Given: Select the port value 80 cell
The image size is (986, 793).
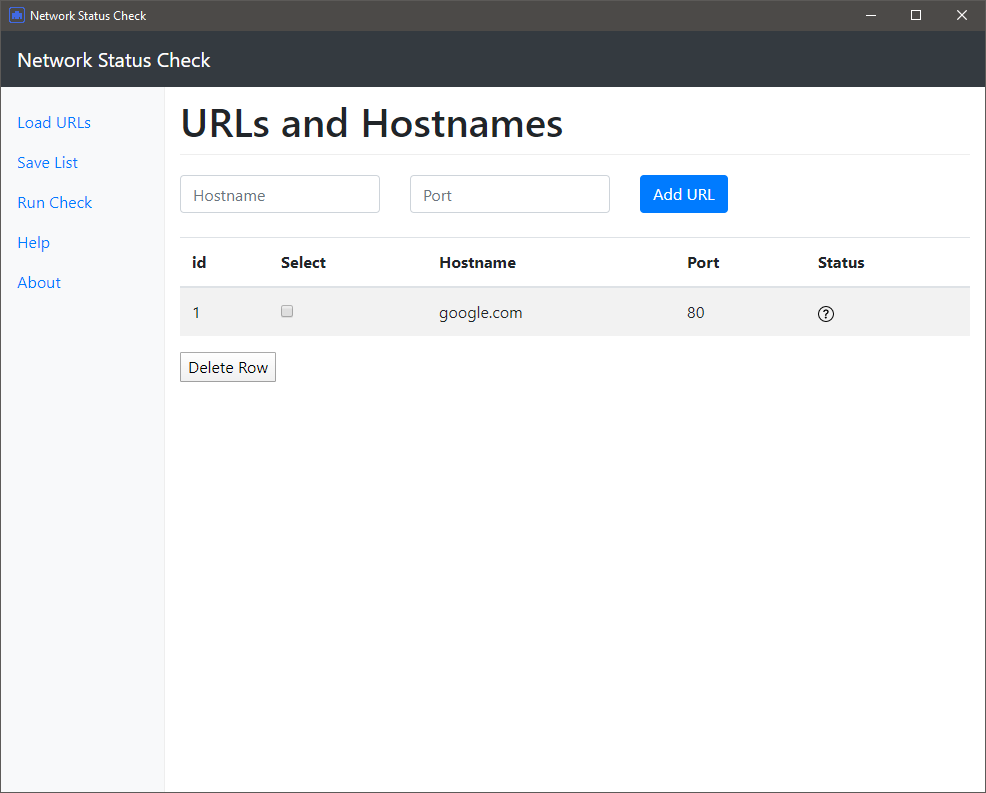Looking at the screenshot, I should pos(695,313).
